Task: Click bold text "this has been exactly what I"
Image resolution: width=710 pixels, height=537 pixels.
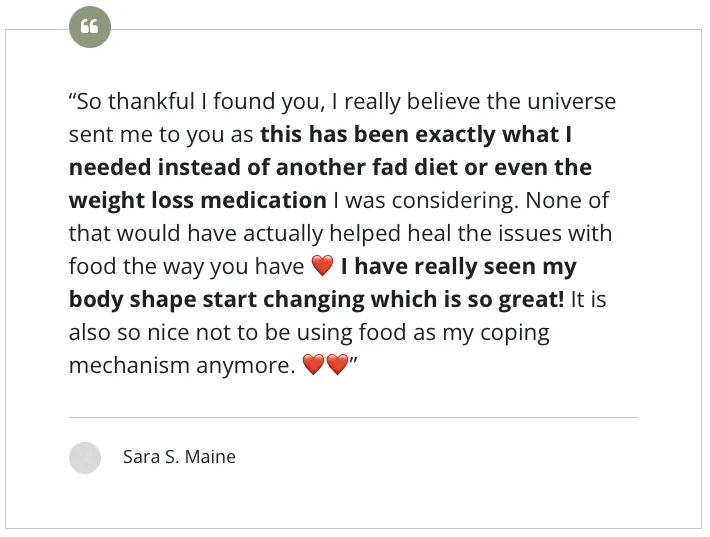Action: click(x=416, y=135)
